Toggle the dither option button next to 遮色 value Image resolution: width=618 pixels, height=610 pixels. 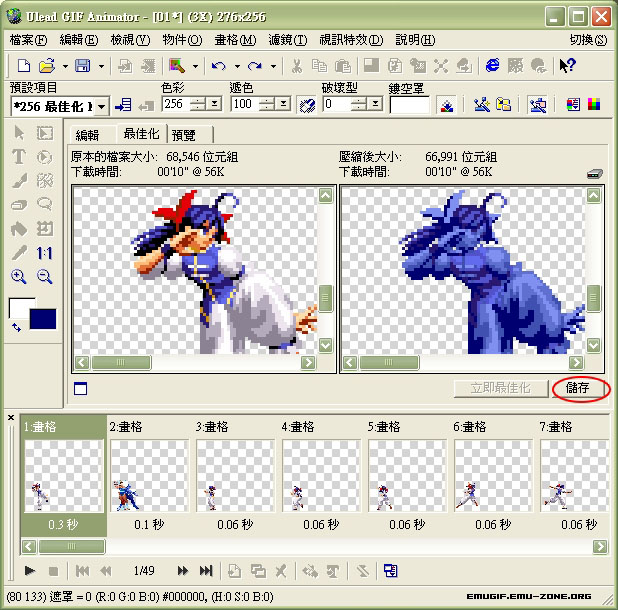(307, 105)
